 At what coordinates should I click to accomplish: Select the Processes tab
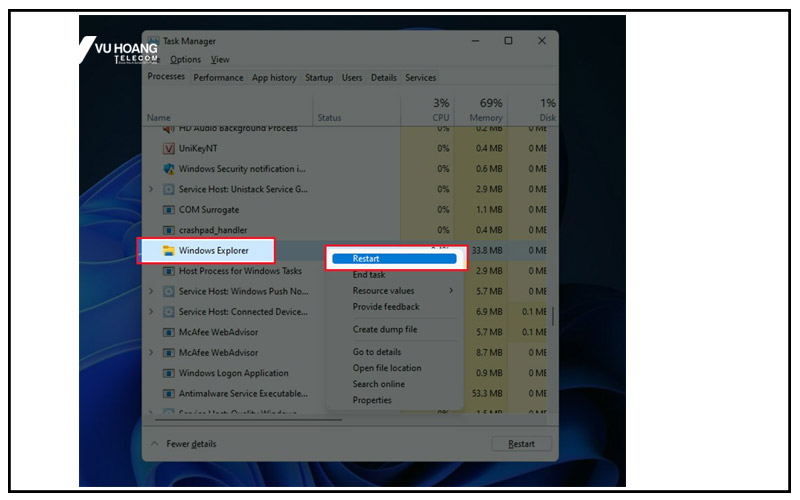tap(166, 77)
